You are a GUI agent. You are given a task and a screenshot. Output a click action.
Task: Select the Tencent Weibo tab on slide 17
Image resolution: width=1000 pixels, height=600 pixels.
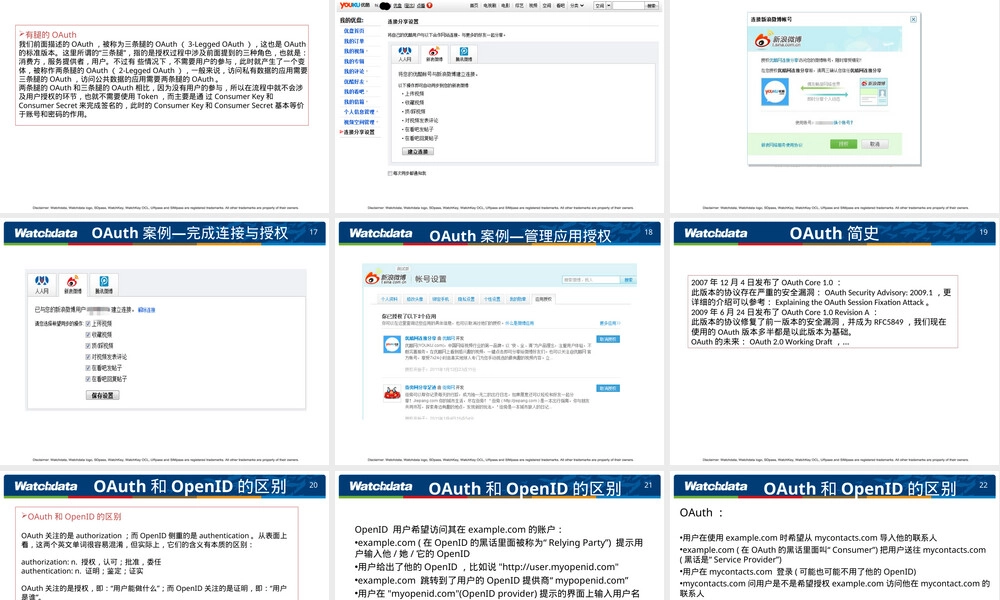tap(104, 284)
